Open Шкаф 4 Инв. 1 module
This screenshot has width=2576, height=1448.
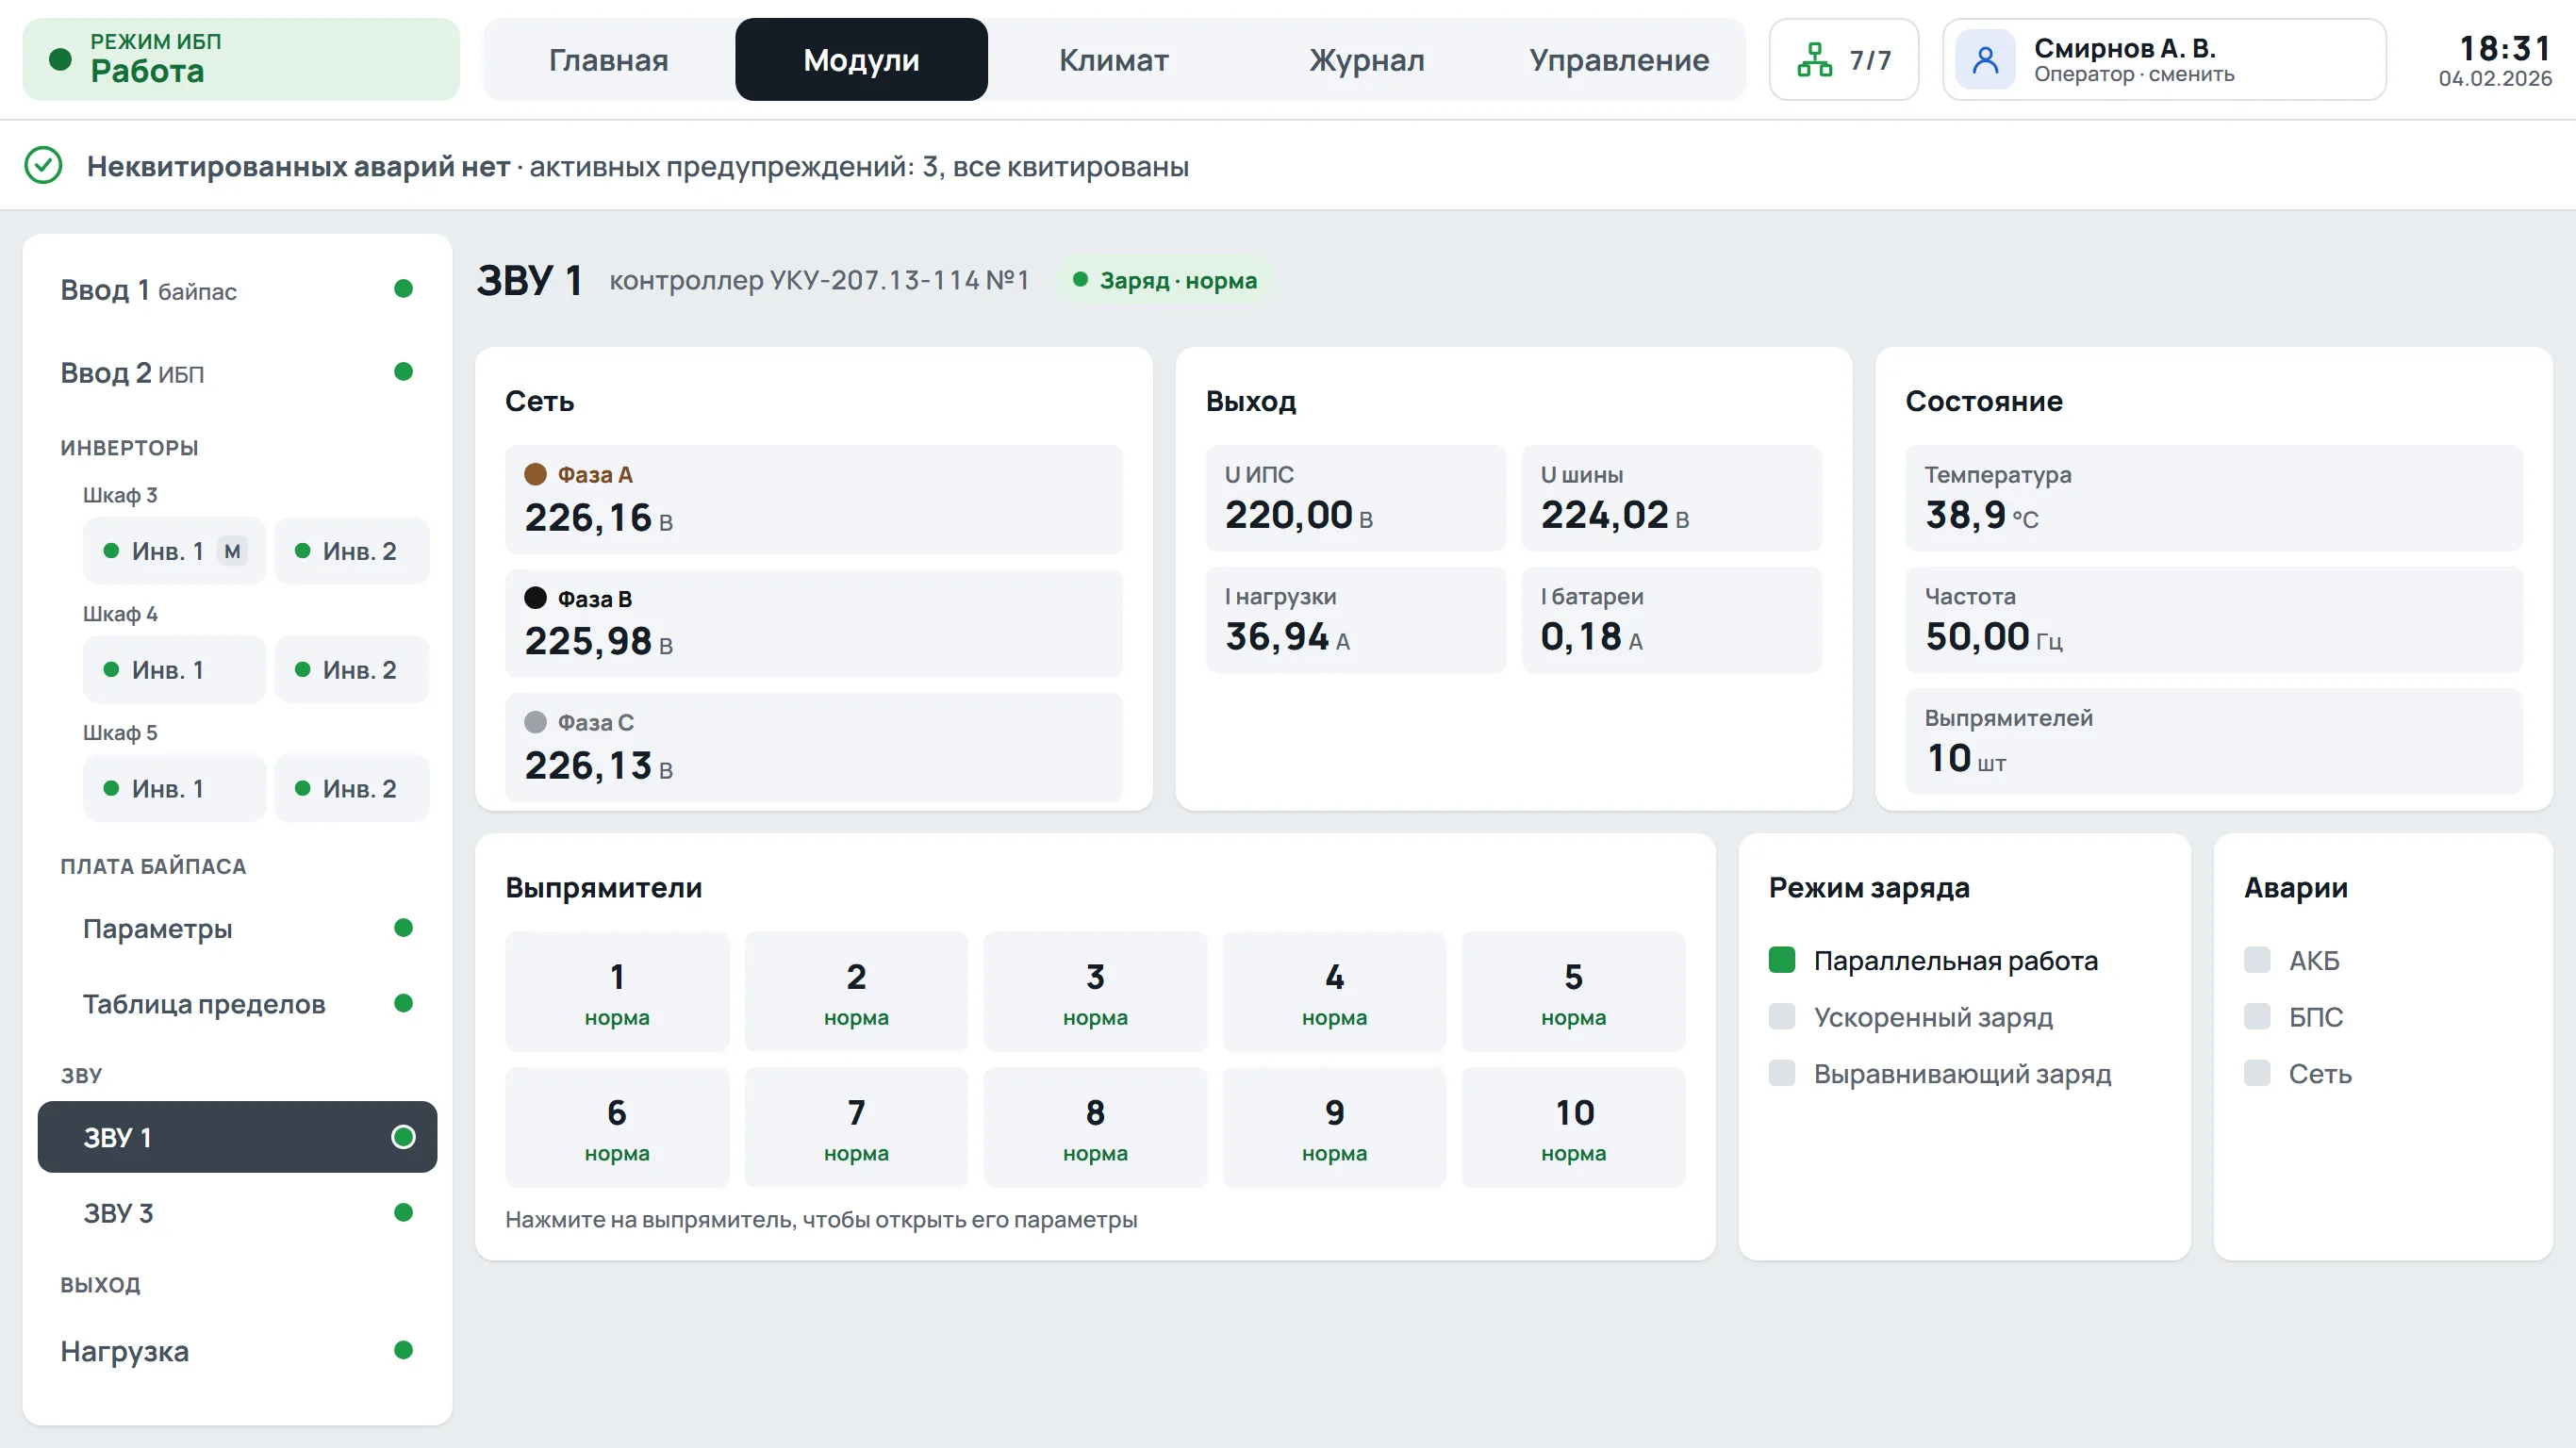(x=174, y=670)
